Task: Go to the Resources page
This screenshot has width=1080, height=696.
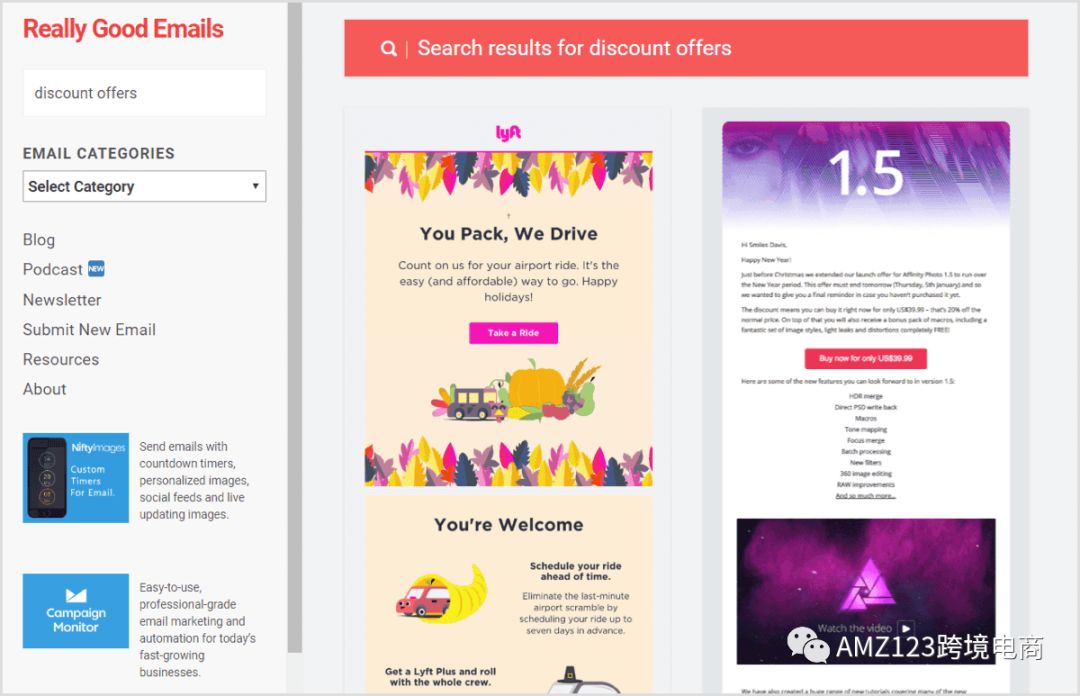Action: pyautogui.click(x=61, y=359)
